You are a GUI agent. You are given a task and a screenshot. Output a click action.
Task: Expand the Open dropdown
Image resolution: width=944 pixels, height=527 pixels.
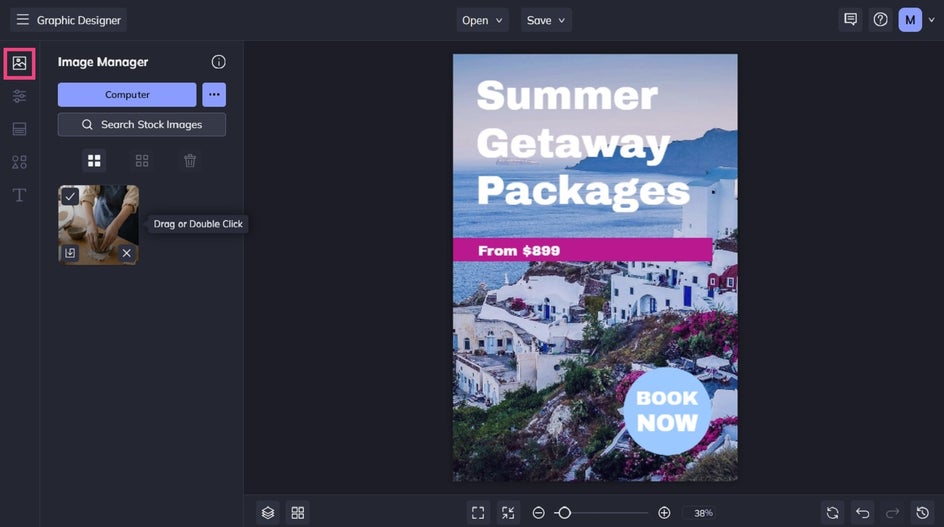[482, 20]
